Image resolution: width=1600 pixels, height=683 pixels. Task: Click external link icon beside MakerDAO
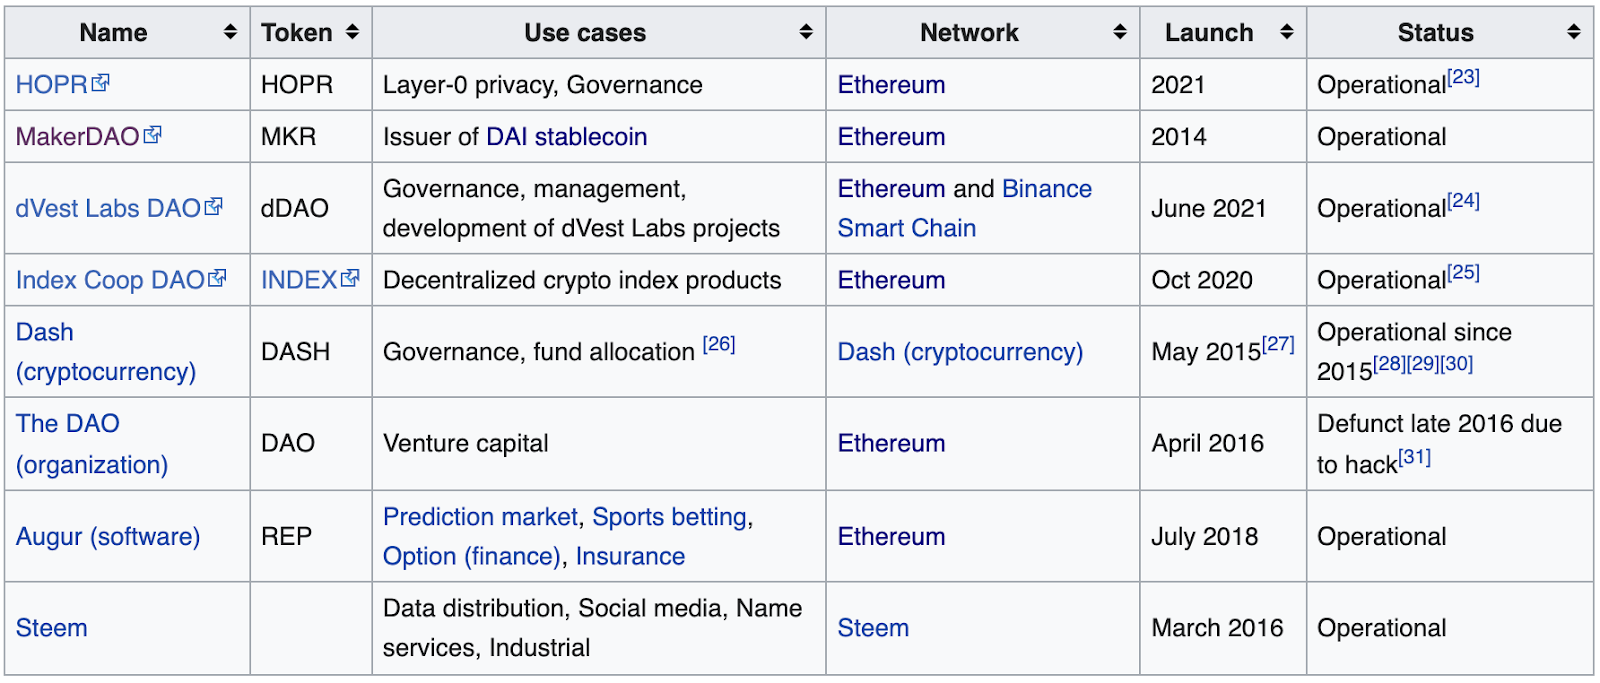tap(152, 135)
